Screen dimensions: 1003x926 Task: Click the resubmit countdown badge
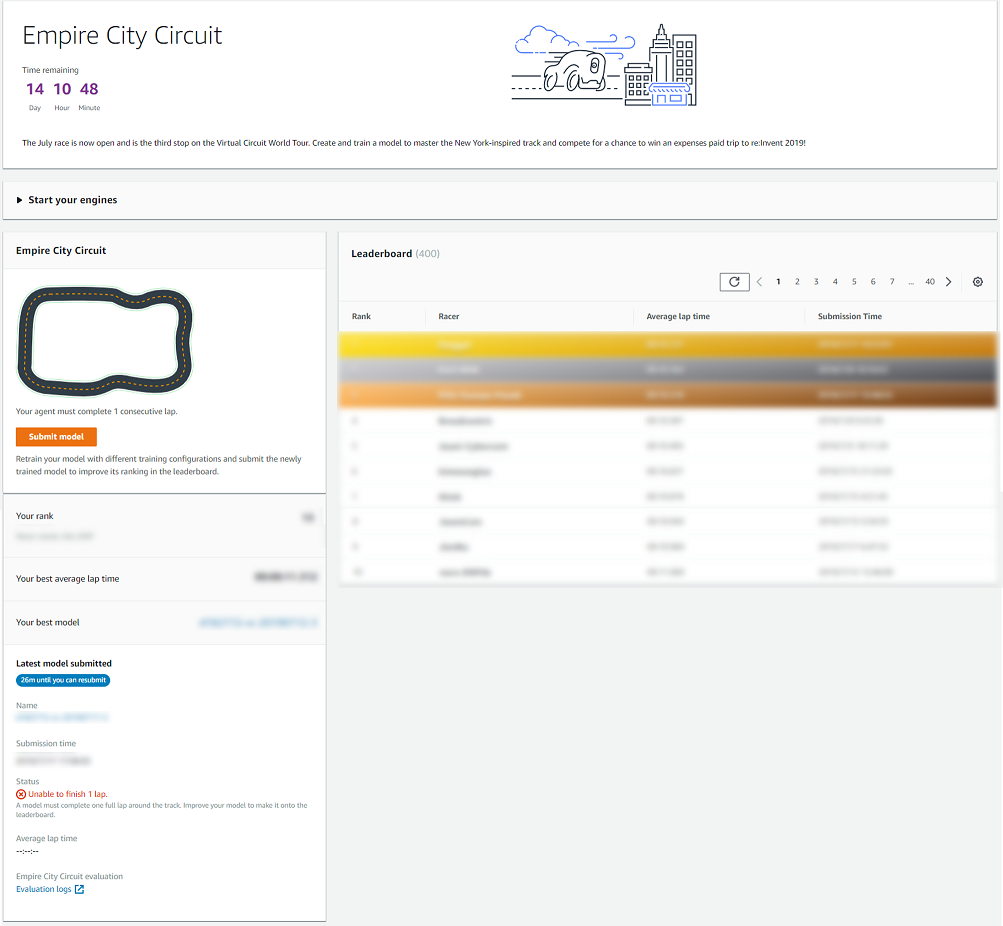63,680
